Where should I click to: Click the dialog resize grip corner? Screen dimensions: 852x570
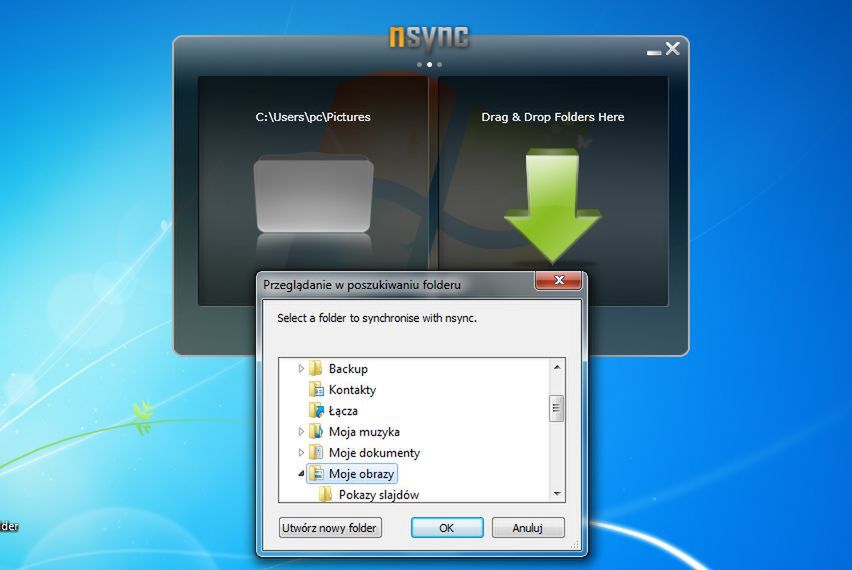[x=575, y=544]
